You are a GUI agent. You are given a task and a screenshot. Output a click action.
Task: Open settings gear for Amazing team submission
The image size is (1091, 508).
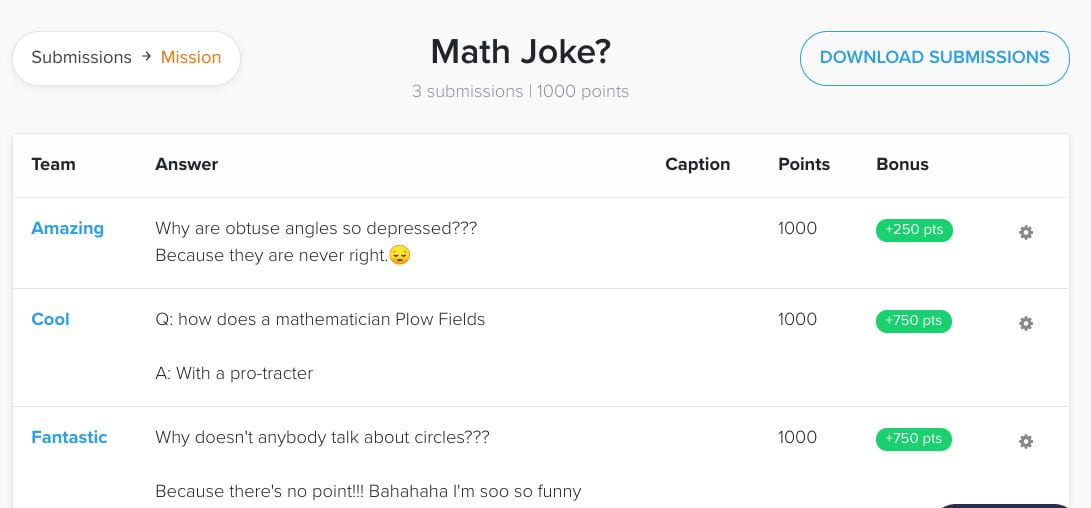pos(1026,232)
